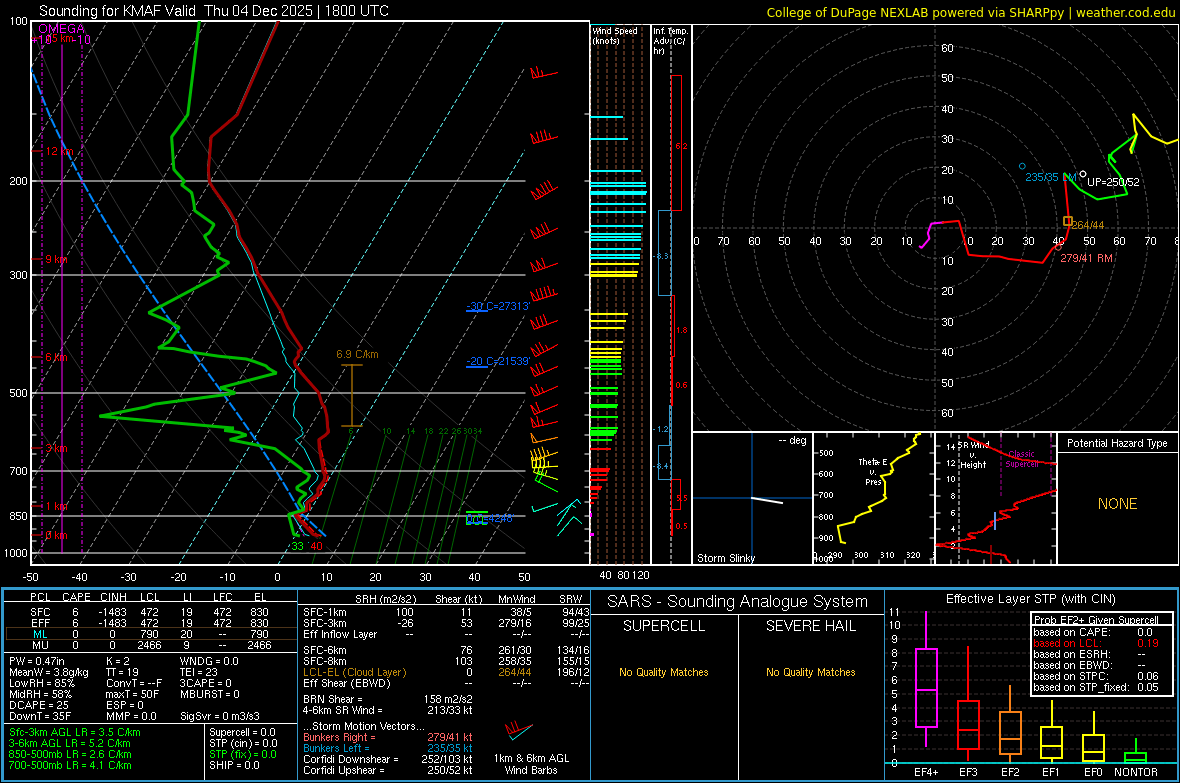The image size is (1180, 783).
Task: Click the 'SHIP = 0.0' index value
Action: 234,765
